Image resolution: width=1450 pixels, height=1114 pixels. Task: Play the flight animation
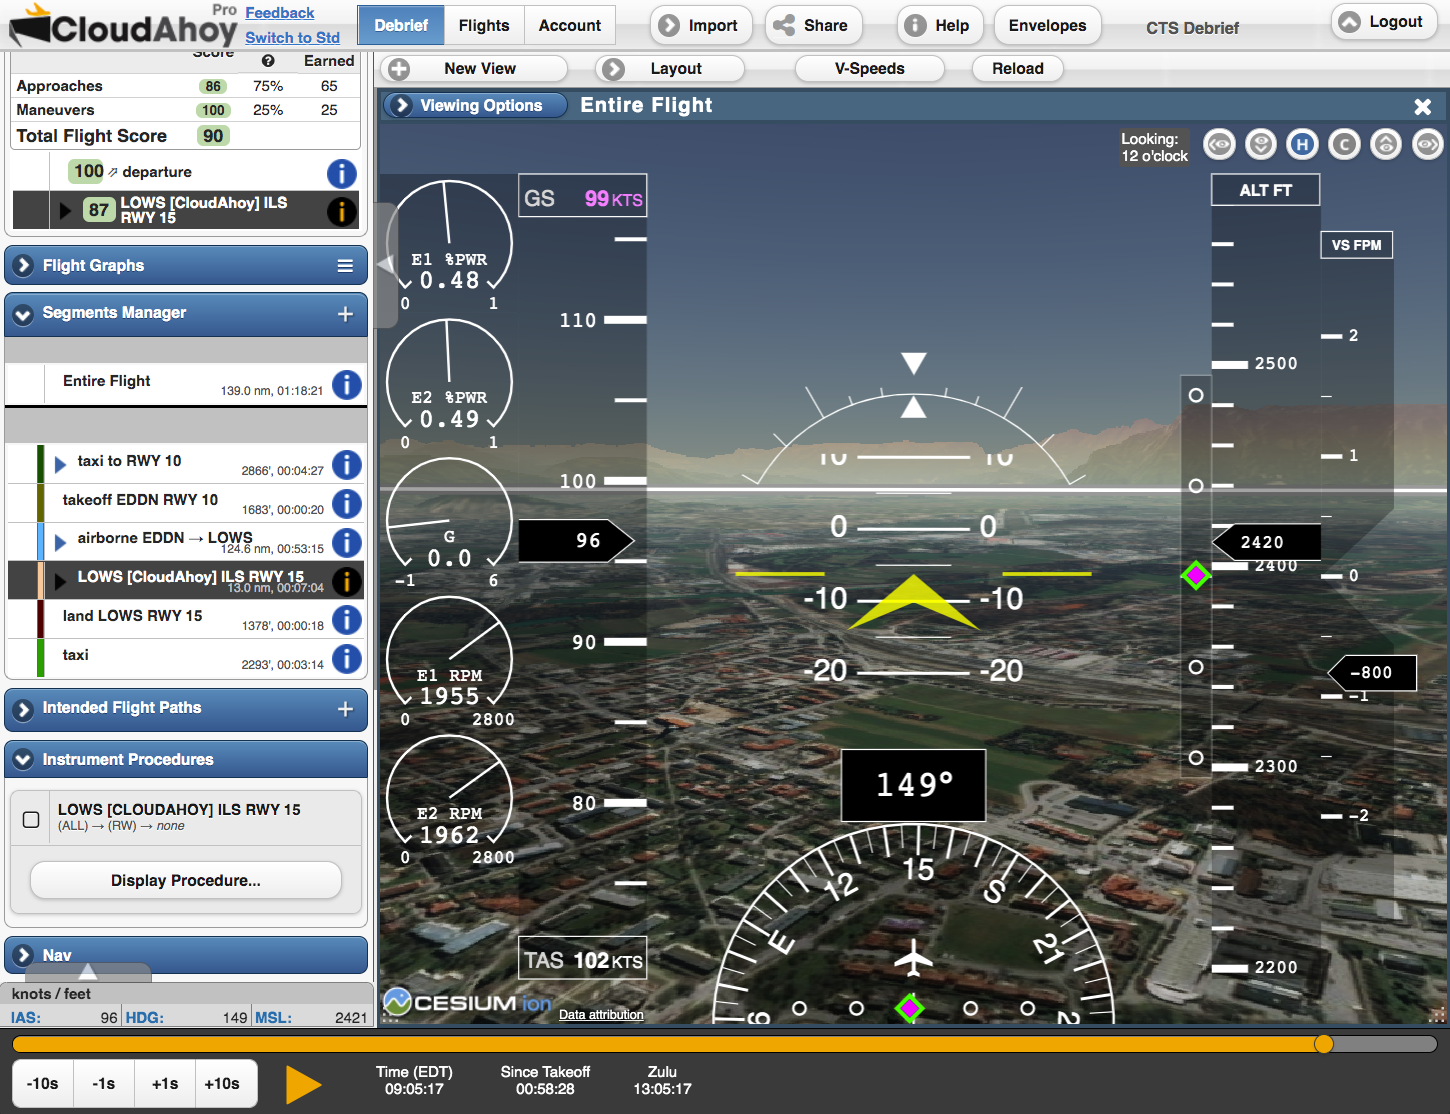[x=303, y=1084]
